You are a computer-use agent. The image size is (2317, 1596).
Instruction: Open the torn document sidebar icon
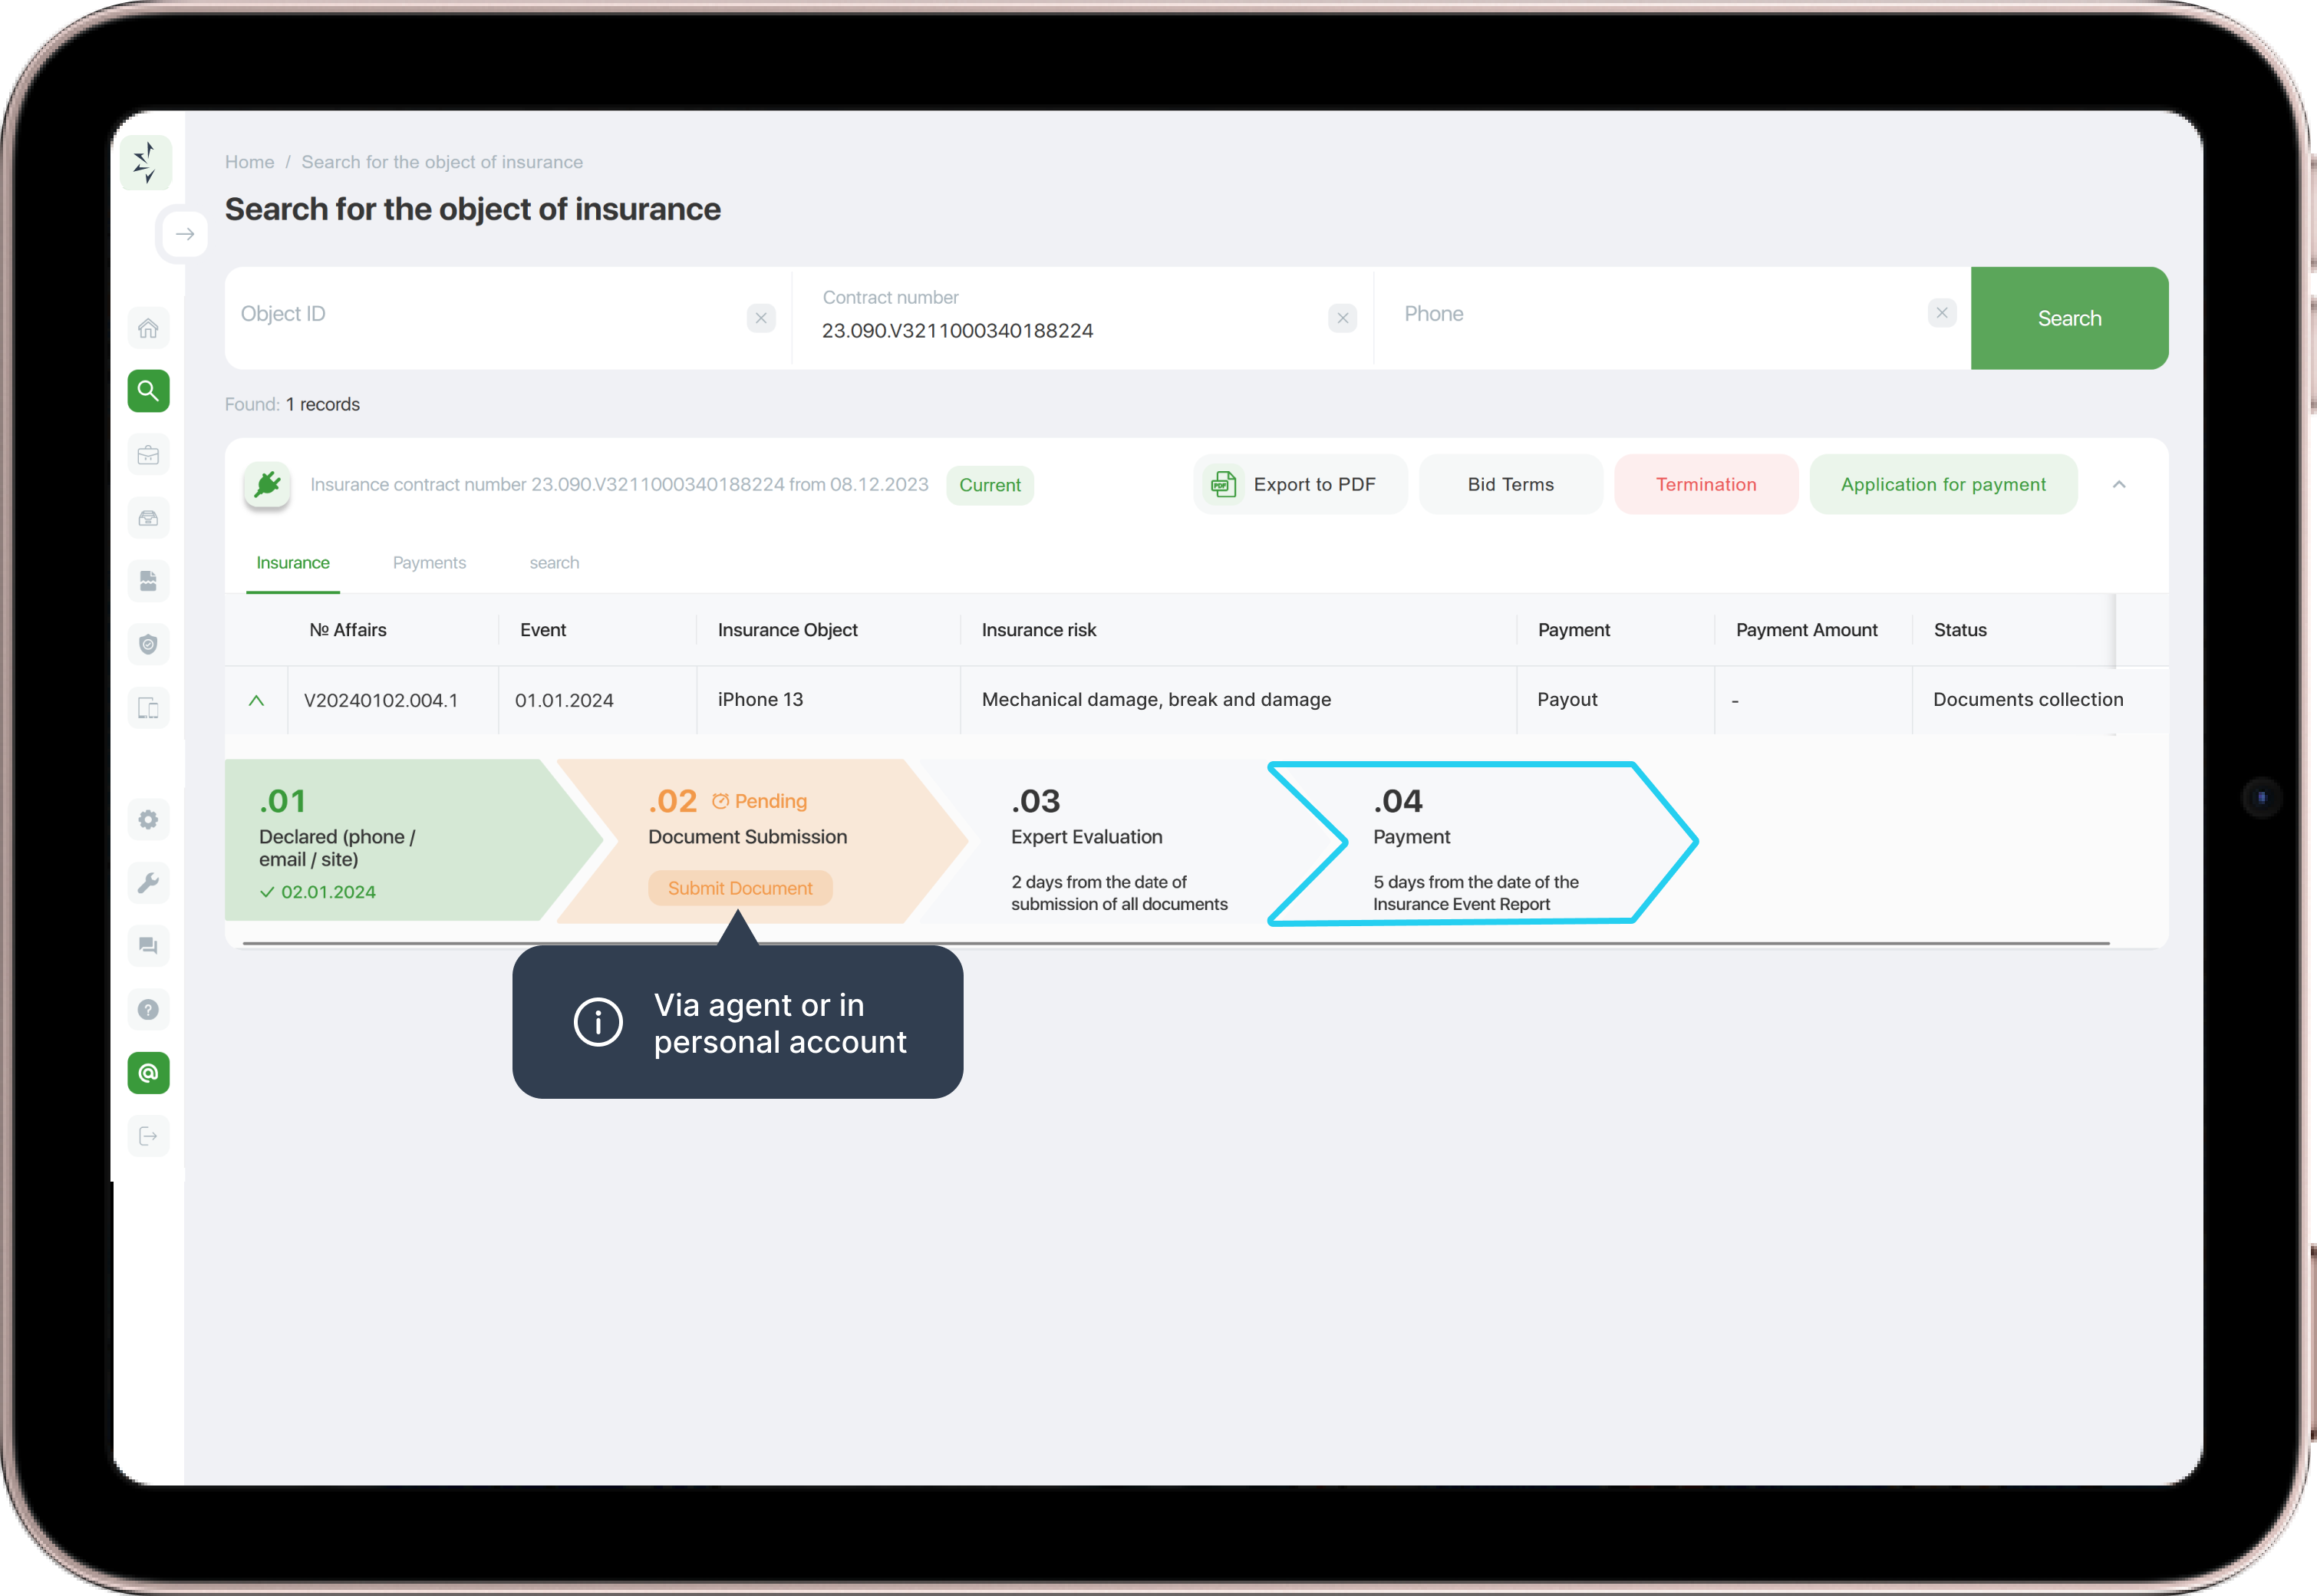(148, 581)
